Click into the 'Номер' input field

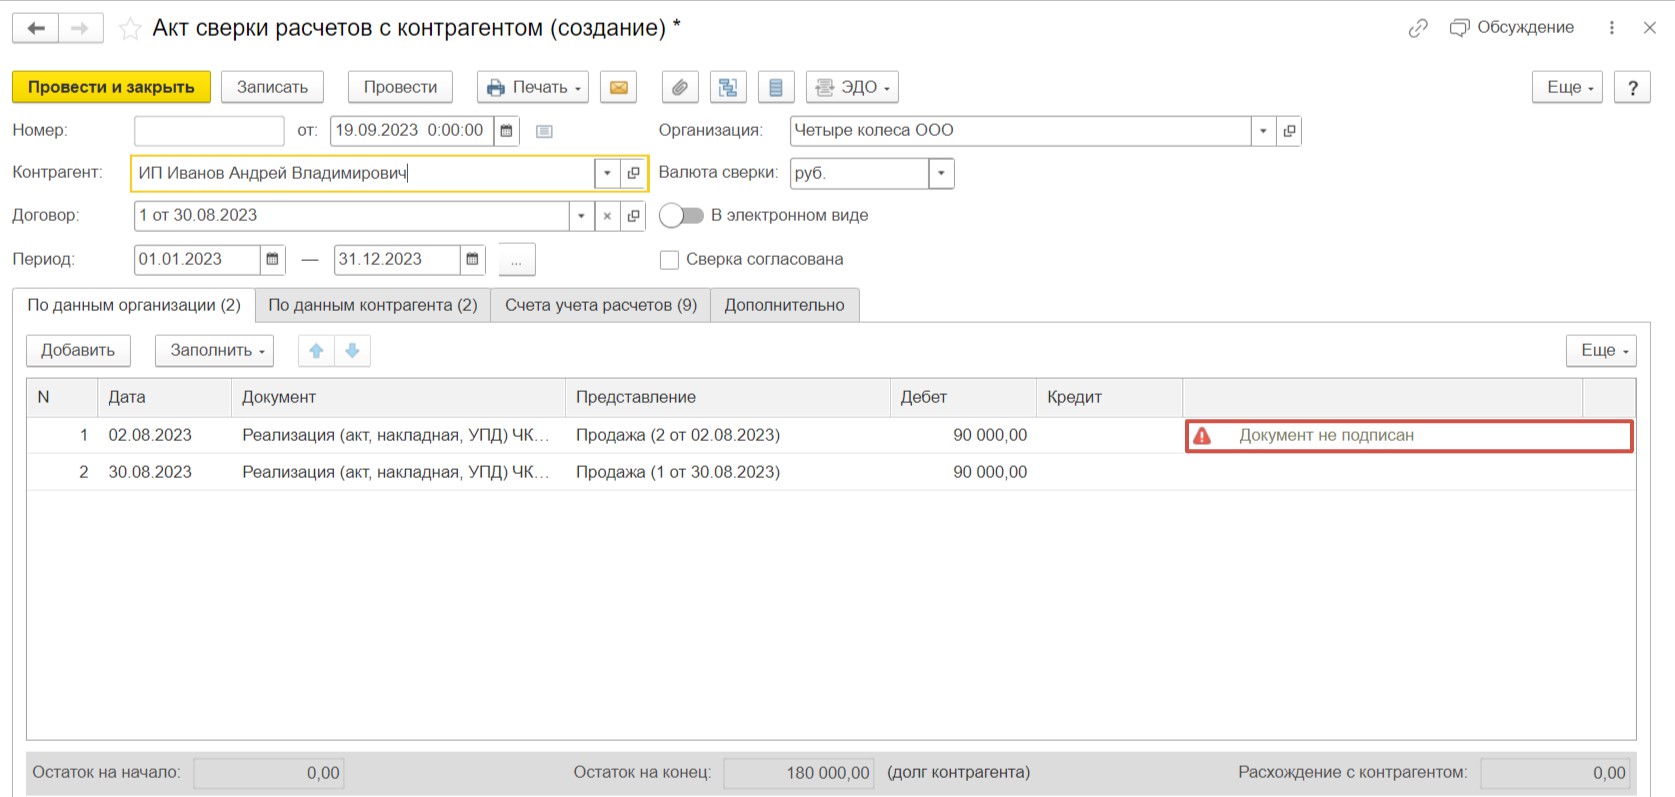pos(209,131)
